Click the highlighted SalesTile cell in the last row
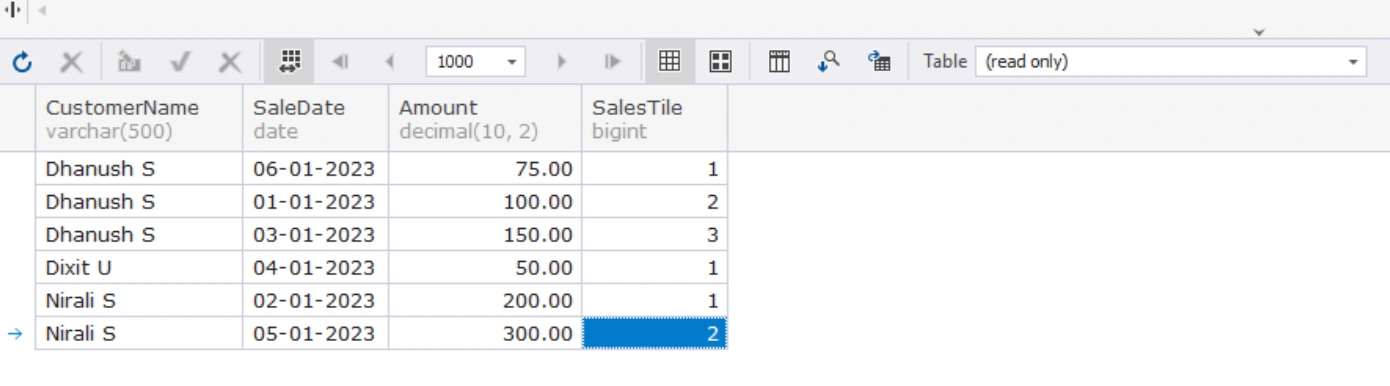The height and width of the screenshot is (386, 1390). [x=655, y=334]
